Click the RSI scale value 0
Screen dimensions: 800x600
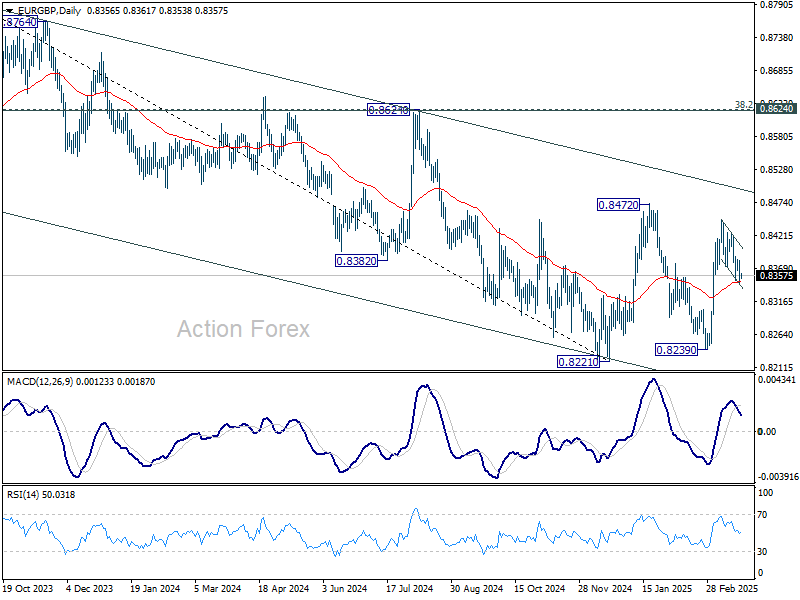point(760,573)
